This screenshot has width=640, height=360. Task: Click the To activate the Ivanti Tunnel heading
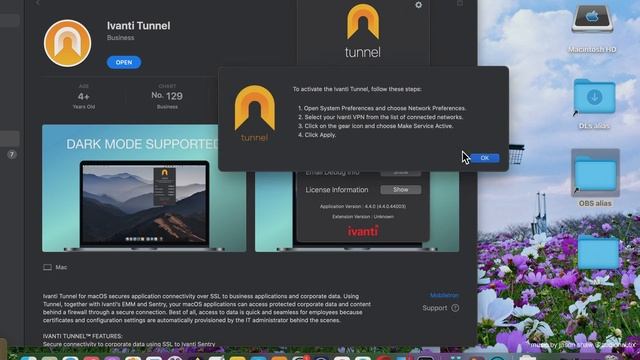[x=357, y=89]
